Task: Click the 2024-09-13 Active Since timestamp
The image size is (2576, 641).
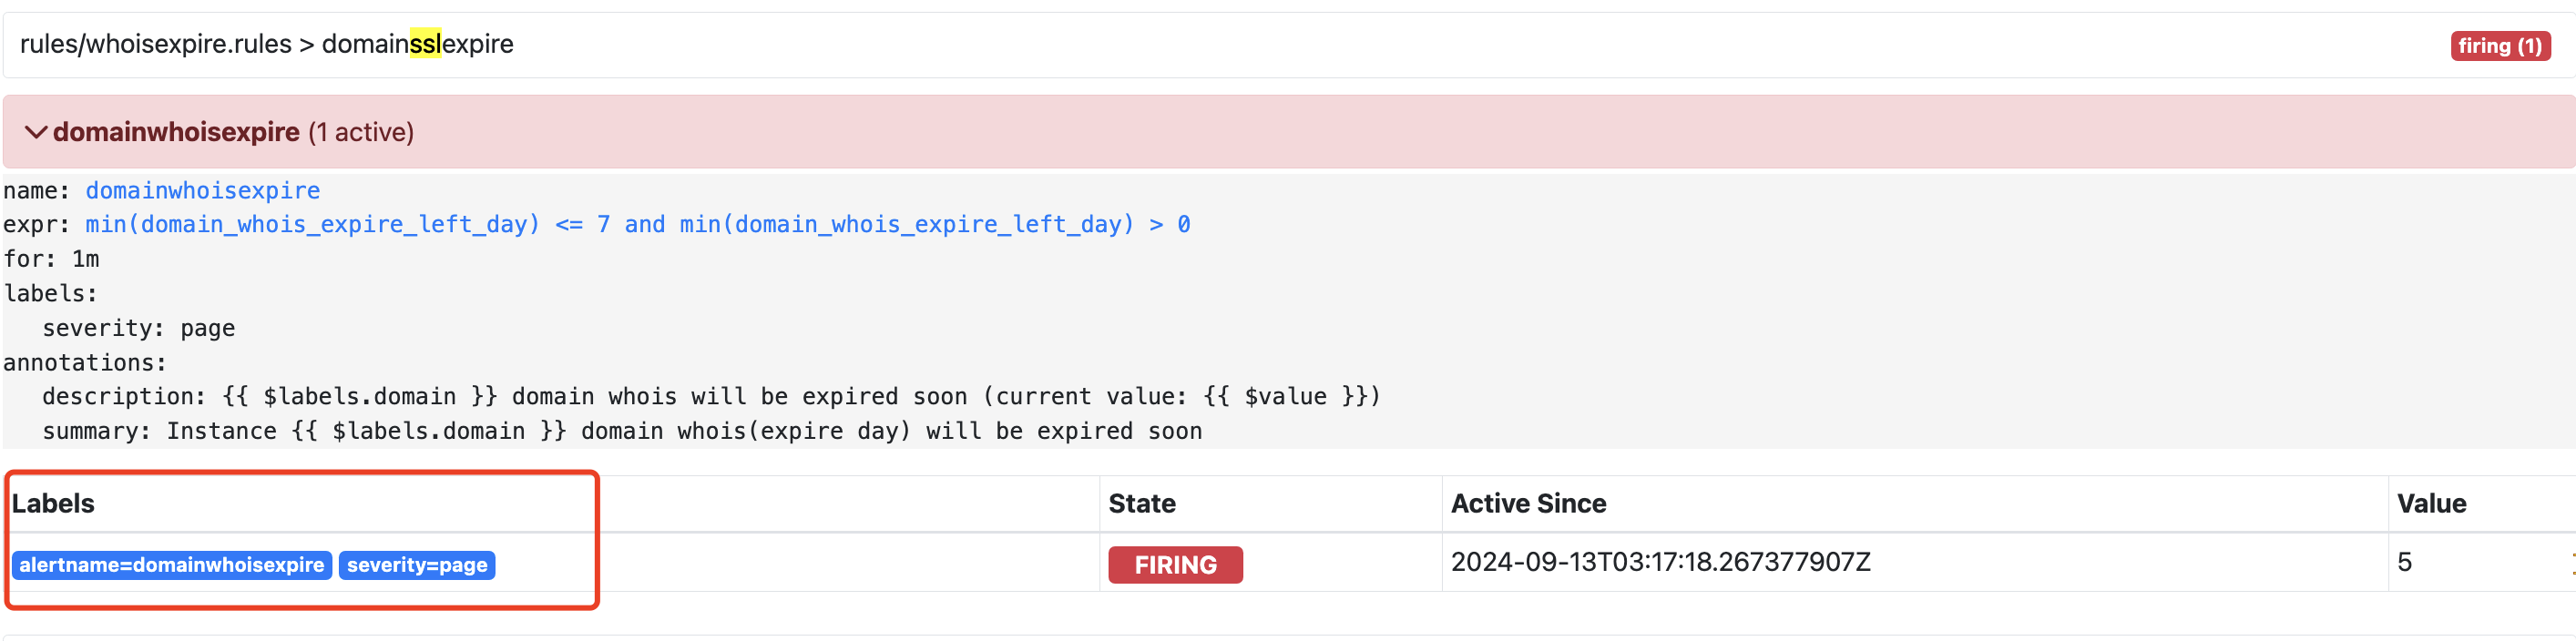Action: pyautogui.click(x=1660, y=562)
